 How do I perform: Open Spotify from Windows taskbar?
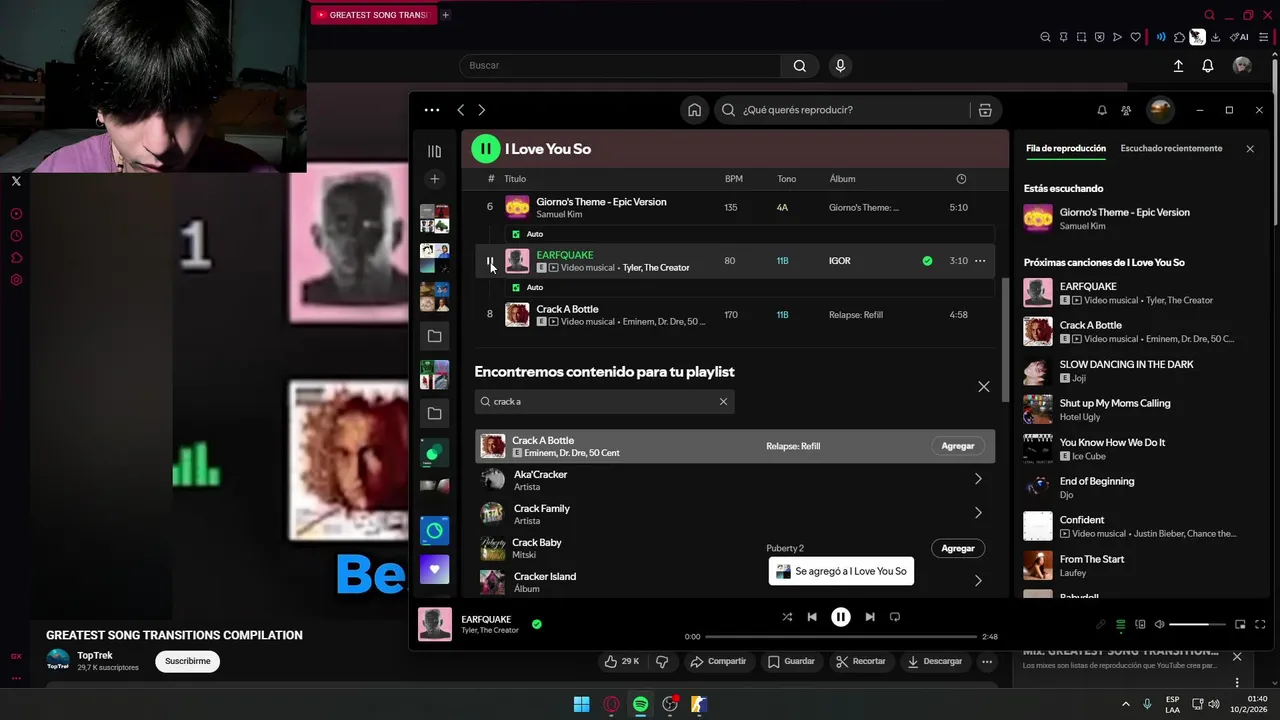641,705
